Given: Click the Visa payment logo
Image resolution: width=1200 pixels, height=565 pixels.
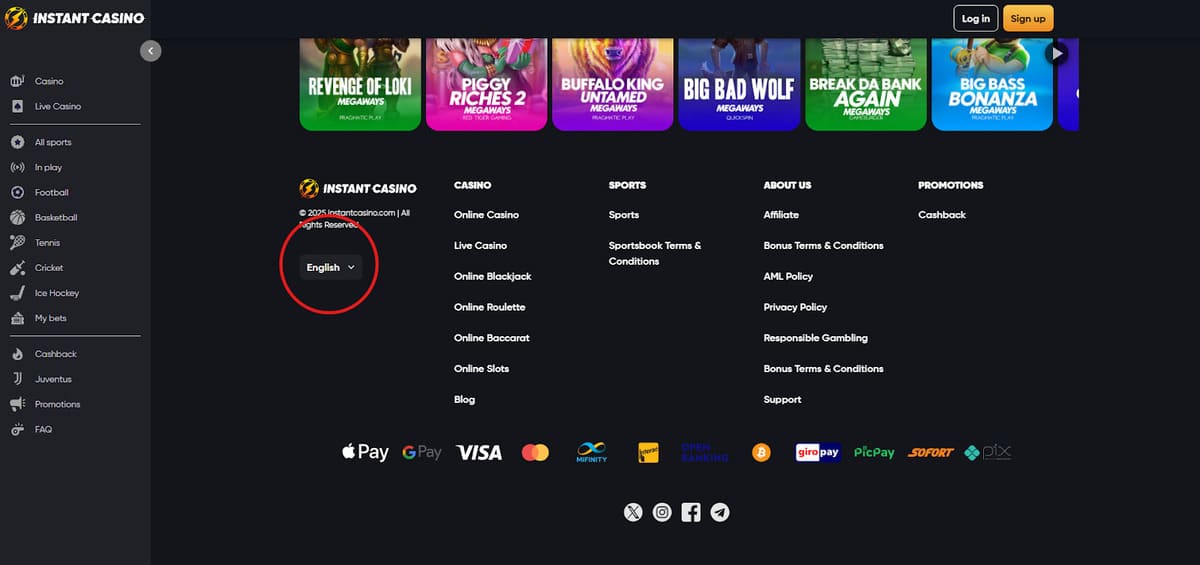Looking at the screenshot, I should (x=479, y=453).
